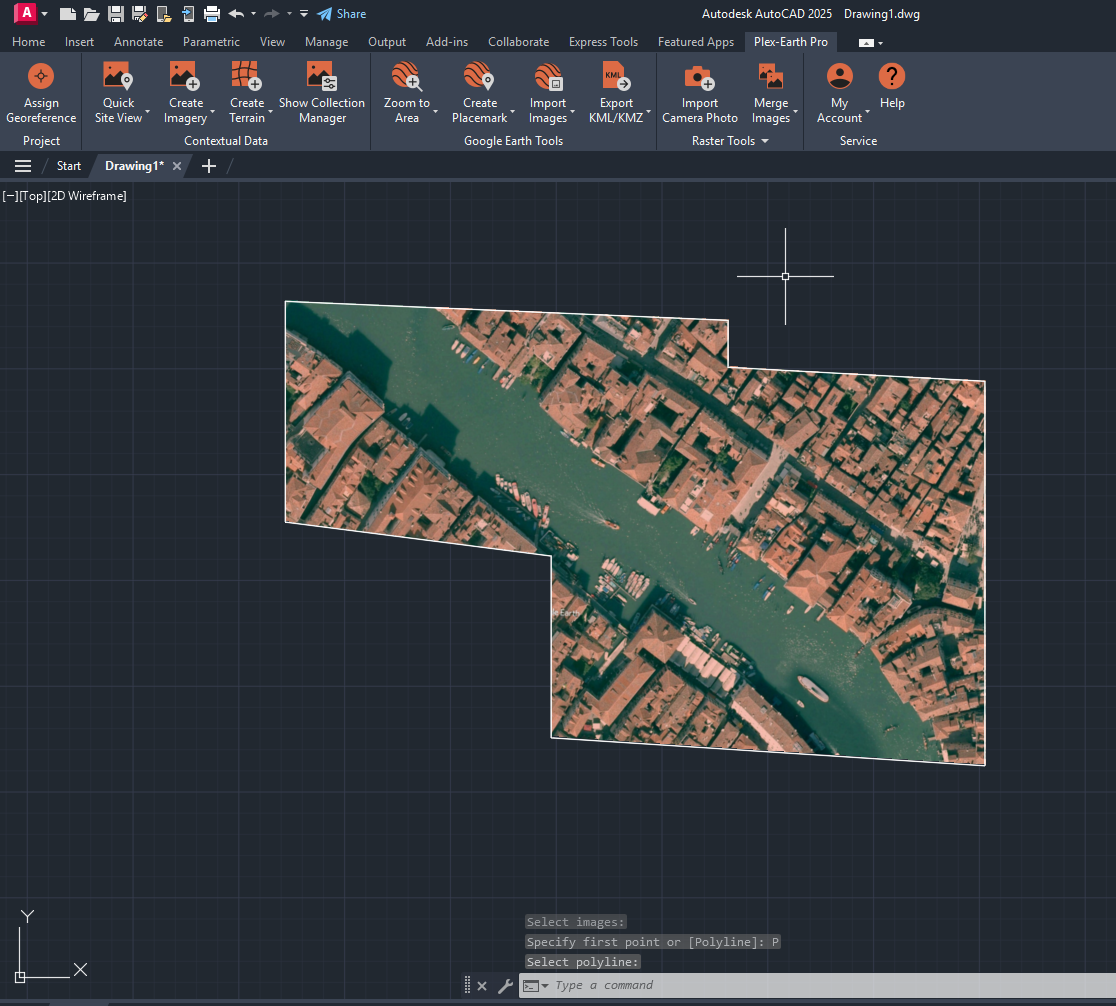This screenshot has width=1116, height=1006.
Task: Open Show Collection Manager
Action: pos(322,94)
